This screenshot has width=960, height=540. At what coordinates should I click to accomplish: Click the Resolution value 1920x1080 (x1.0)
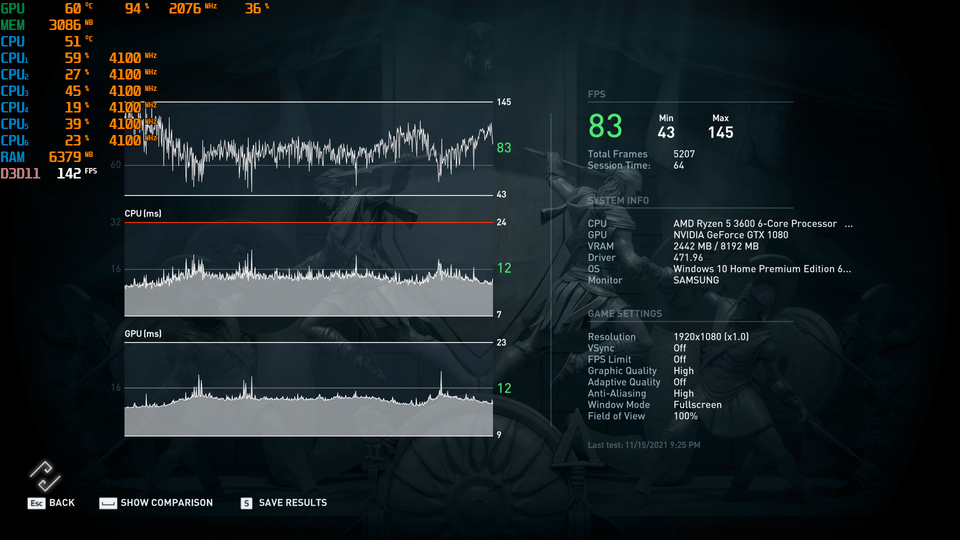coord(711,337)
